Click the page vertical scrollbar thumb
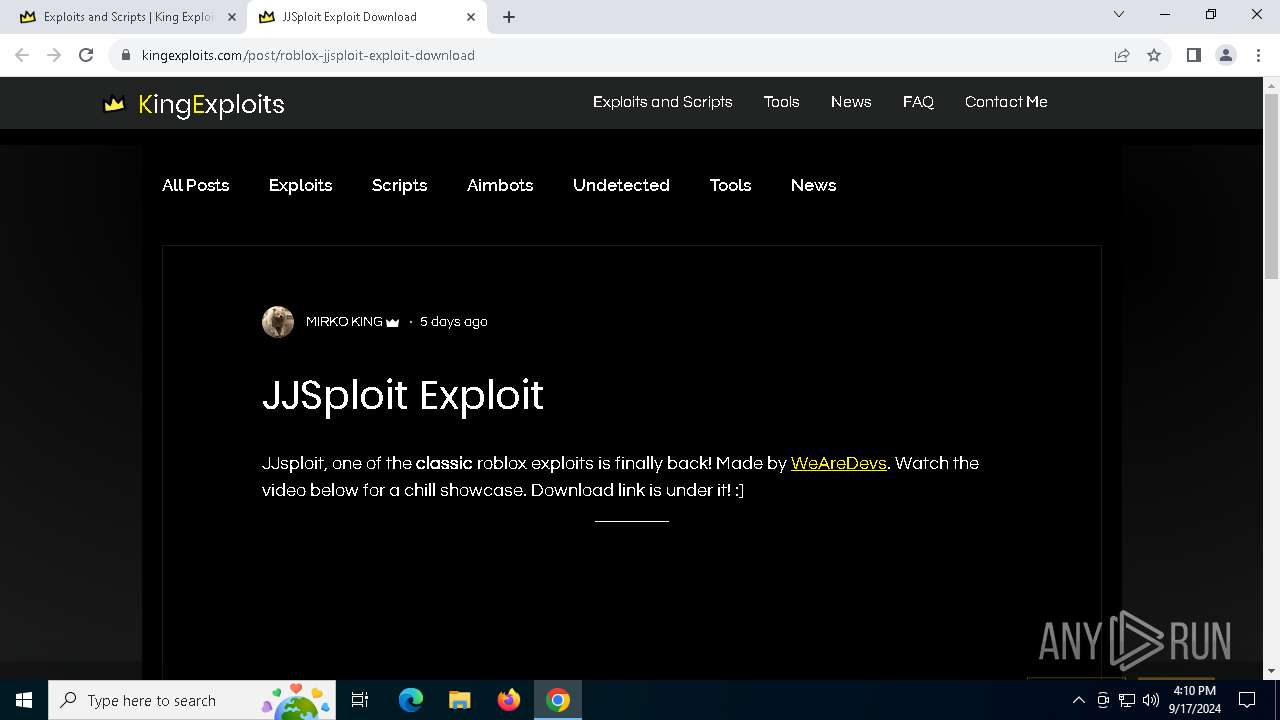Viewport: 1280px width, 720px height. pos(1271,187)
